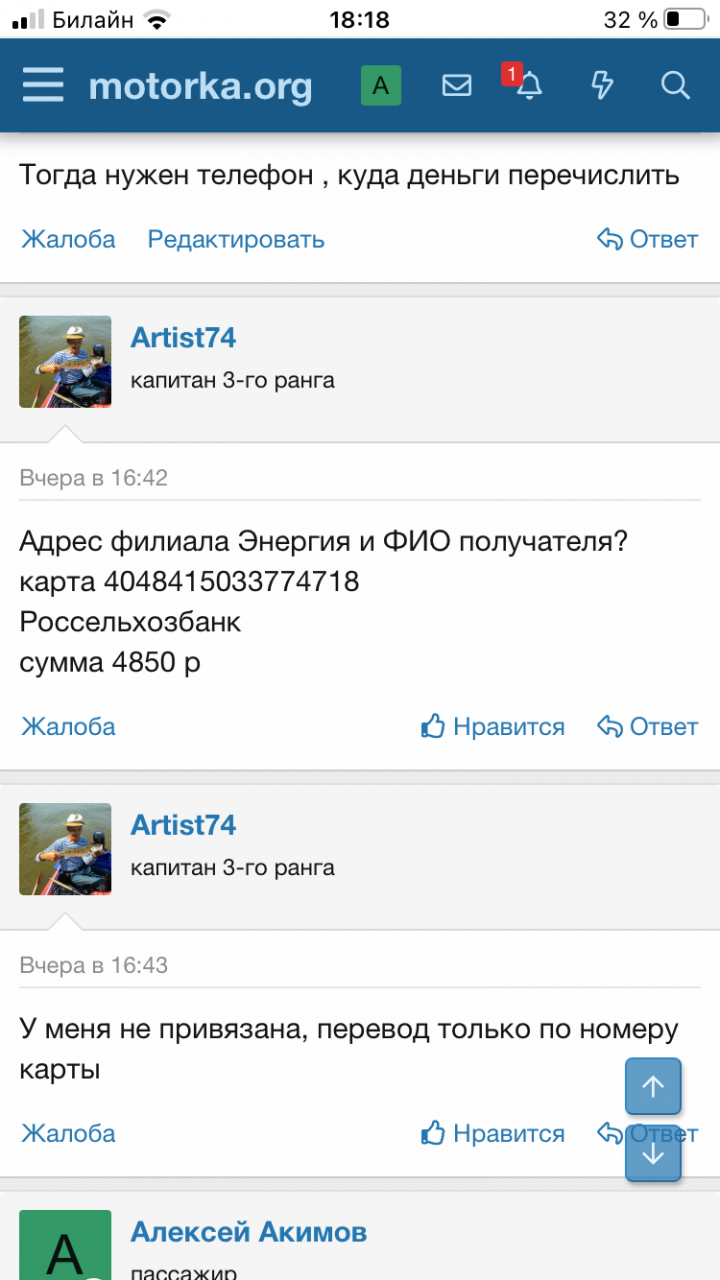Image resolution: width=720 pixels, height=1280 pixels.
Task: Like the post from 16:43
Action: 493,1133
